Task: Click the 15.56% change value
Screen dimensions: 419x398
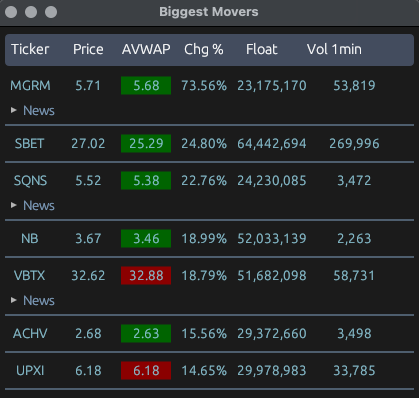Action: point(204,334)
